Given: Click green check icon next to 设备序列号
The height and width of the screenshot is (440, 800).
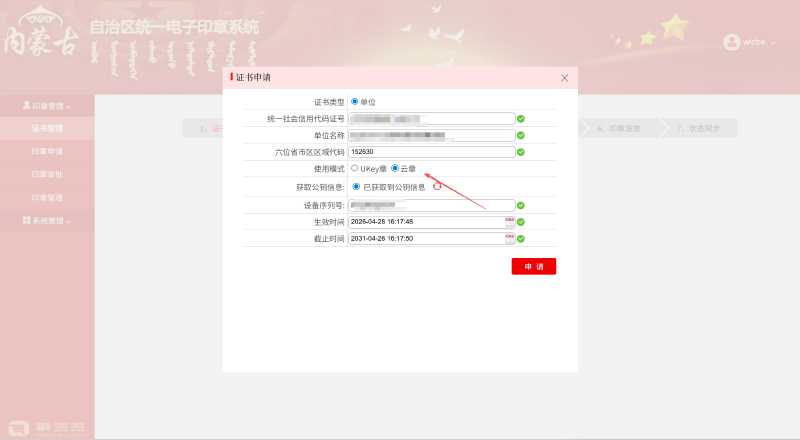Looking at the screenshot, I should click(521, 204).
